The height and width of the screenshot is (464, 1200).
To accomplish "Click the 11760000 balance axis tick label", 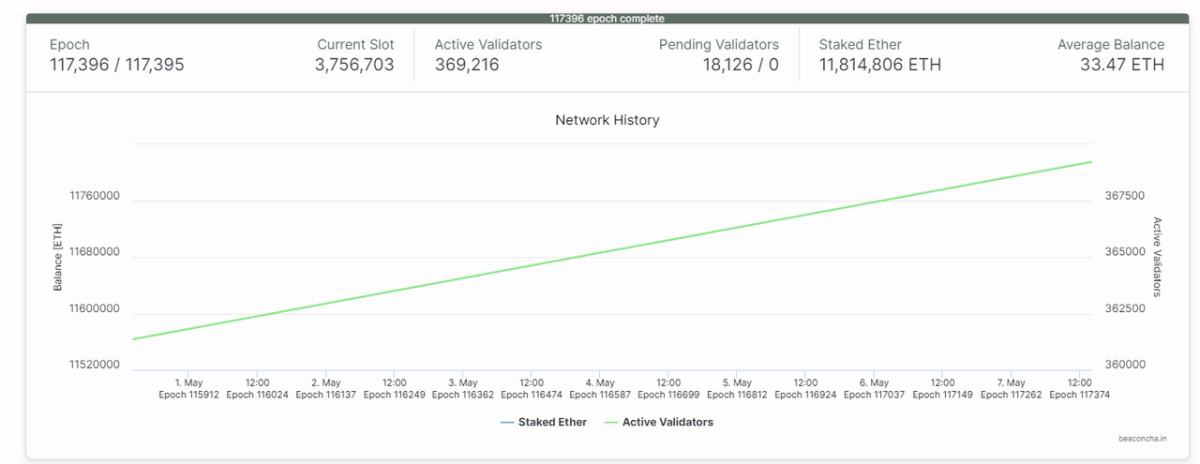I will [94, 196].
